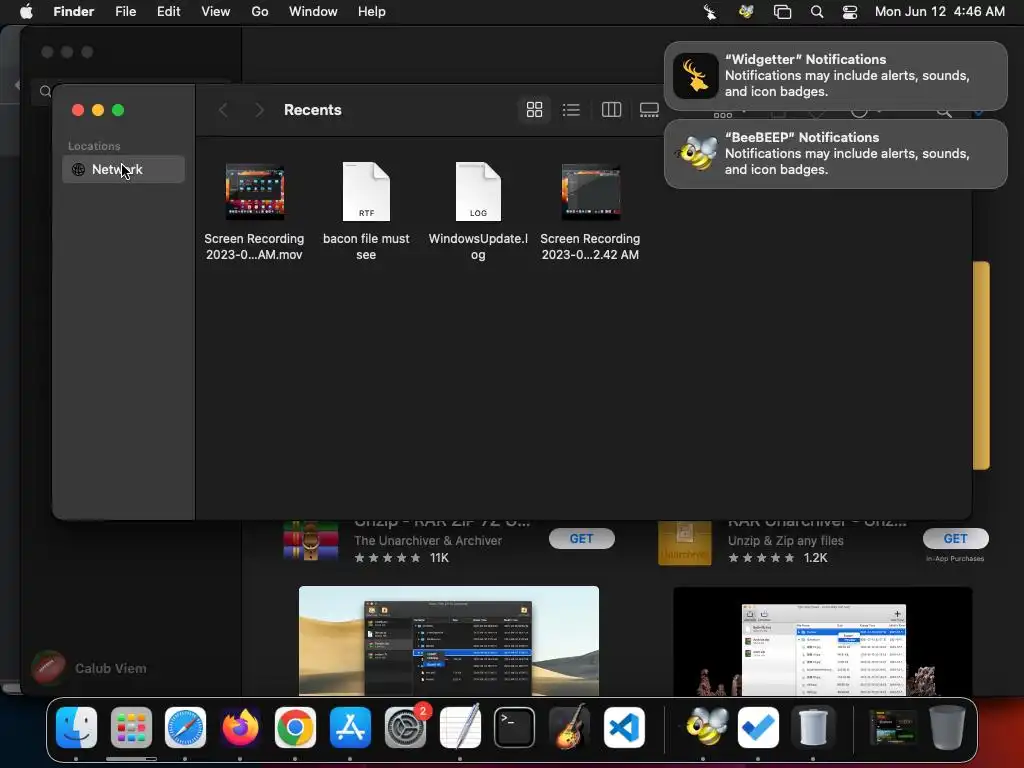Open TextEdit from the Dock
Screen dimensions: 1024x768
(x=460, y=728)
